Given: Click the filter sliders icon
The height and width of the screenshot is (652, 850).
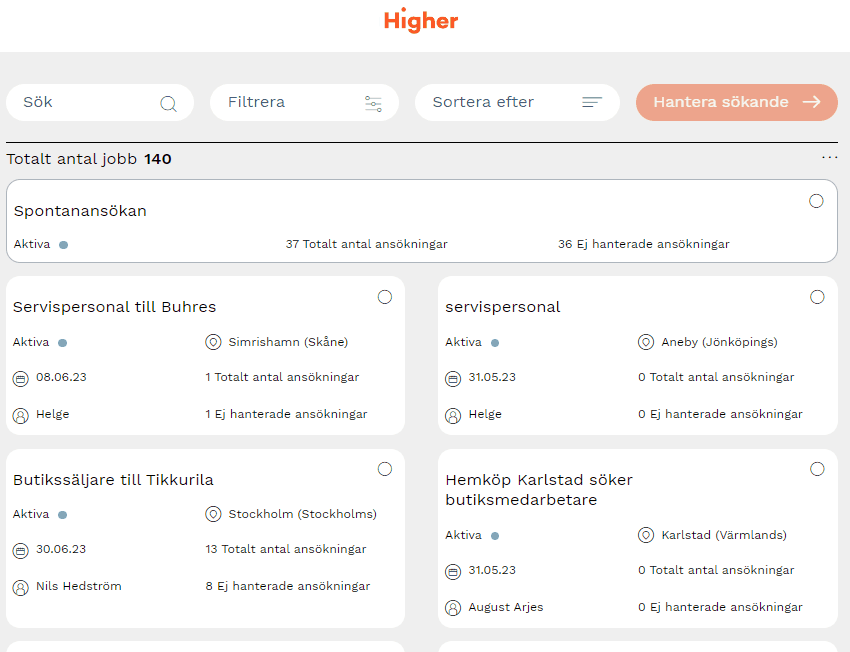Looking at the screenshot, I should (x=373, y=103).
